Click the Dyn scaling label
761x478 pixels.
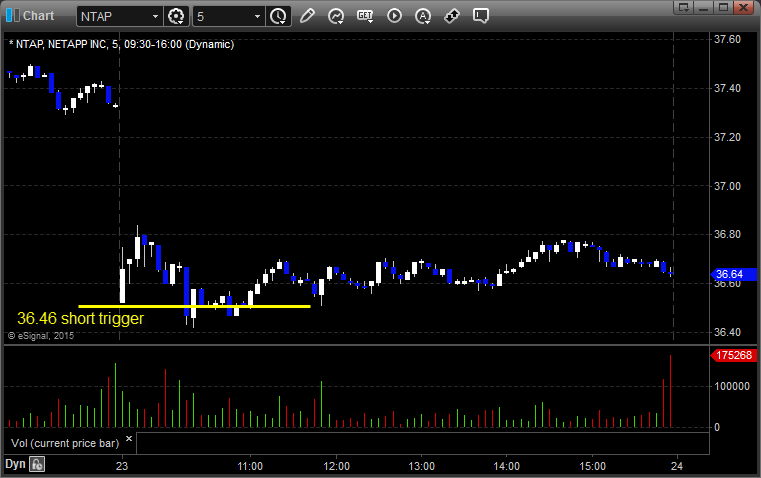point(15,464)
